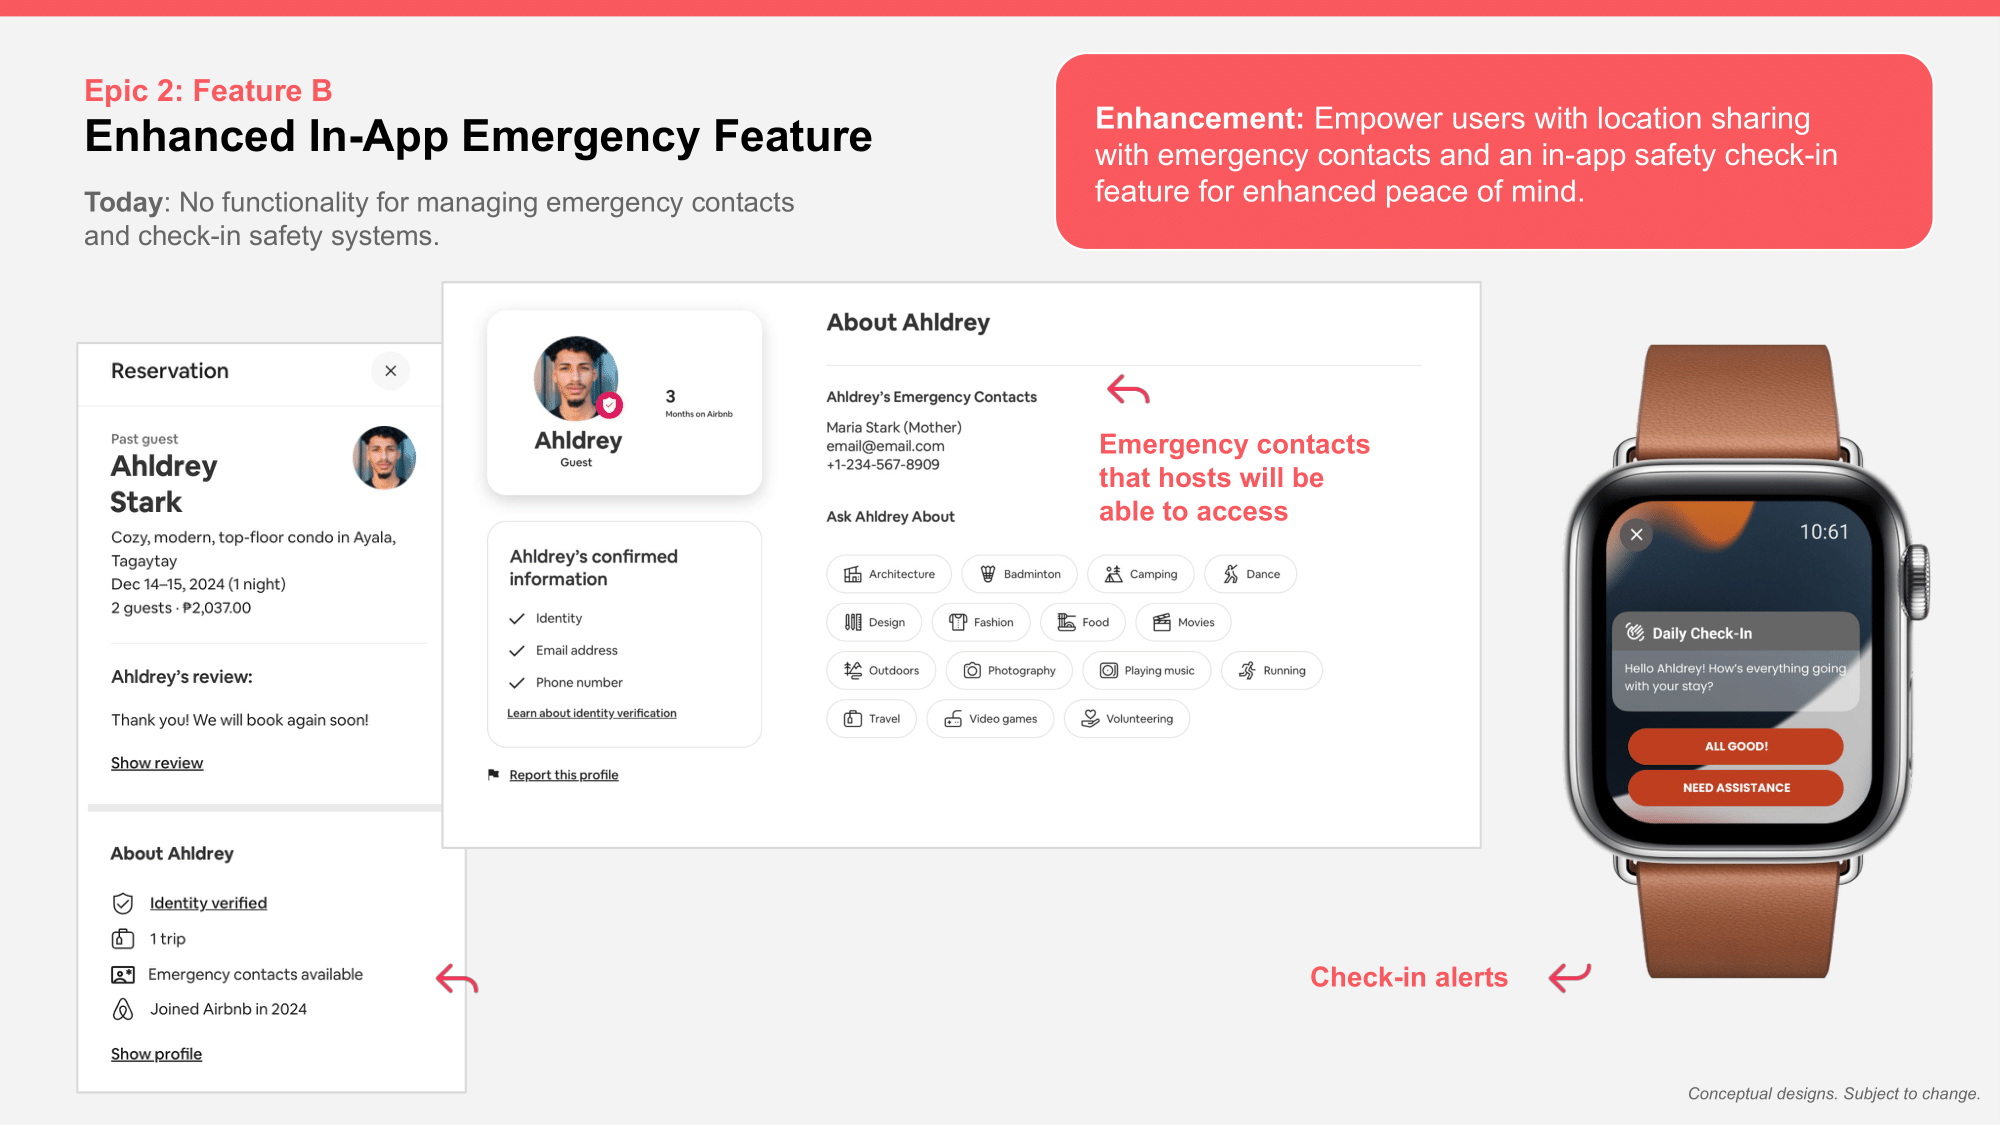Tap the Volunteering interest tag

pos(1127,719)
